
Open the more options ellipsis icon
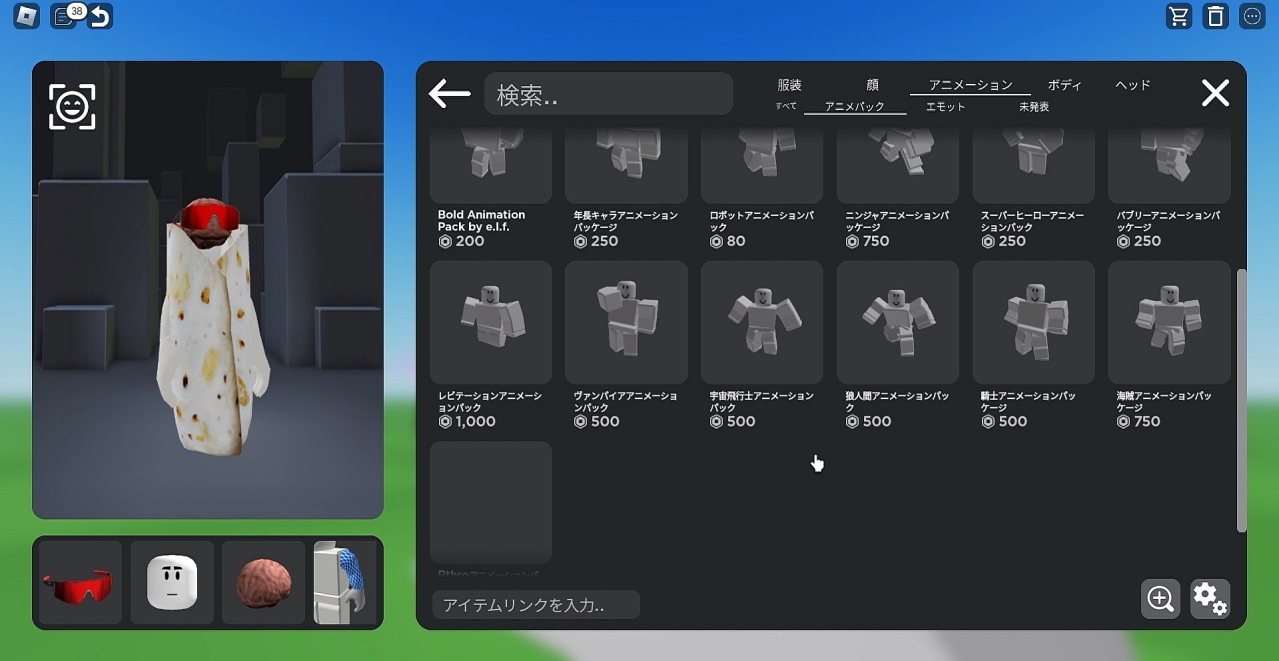point(1252,16)
